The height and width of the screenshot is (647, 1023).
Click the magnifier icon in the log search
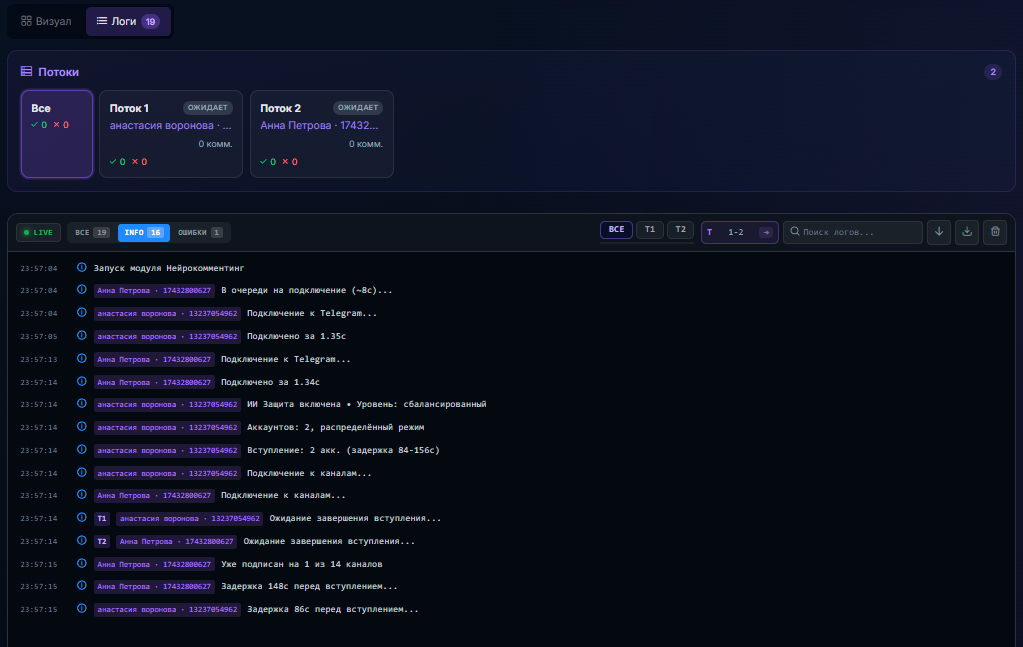click(x=795, y=231)
